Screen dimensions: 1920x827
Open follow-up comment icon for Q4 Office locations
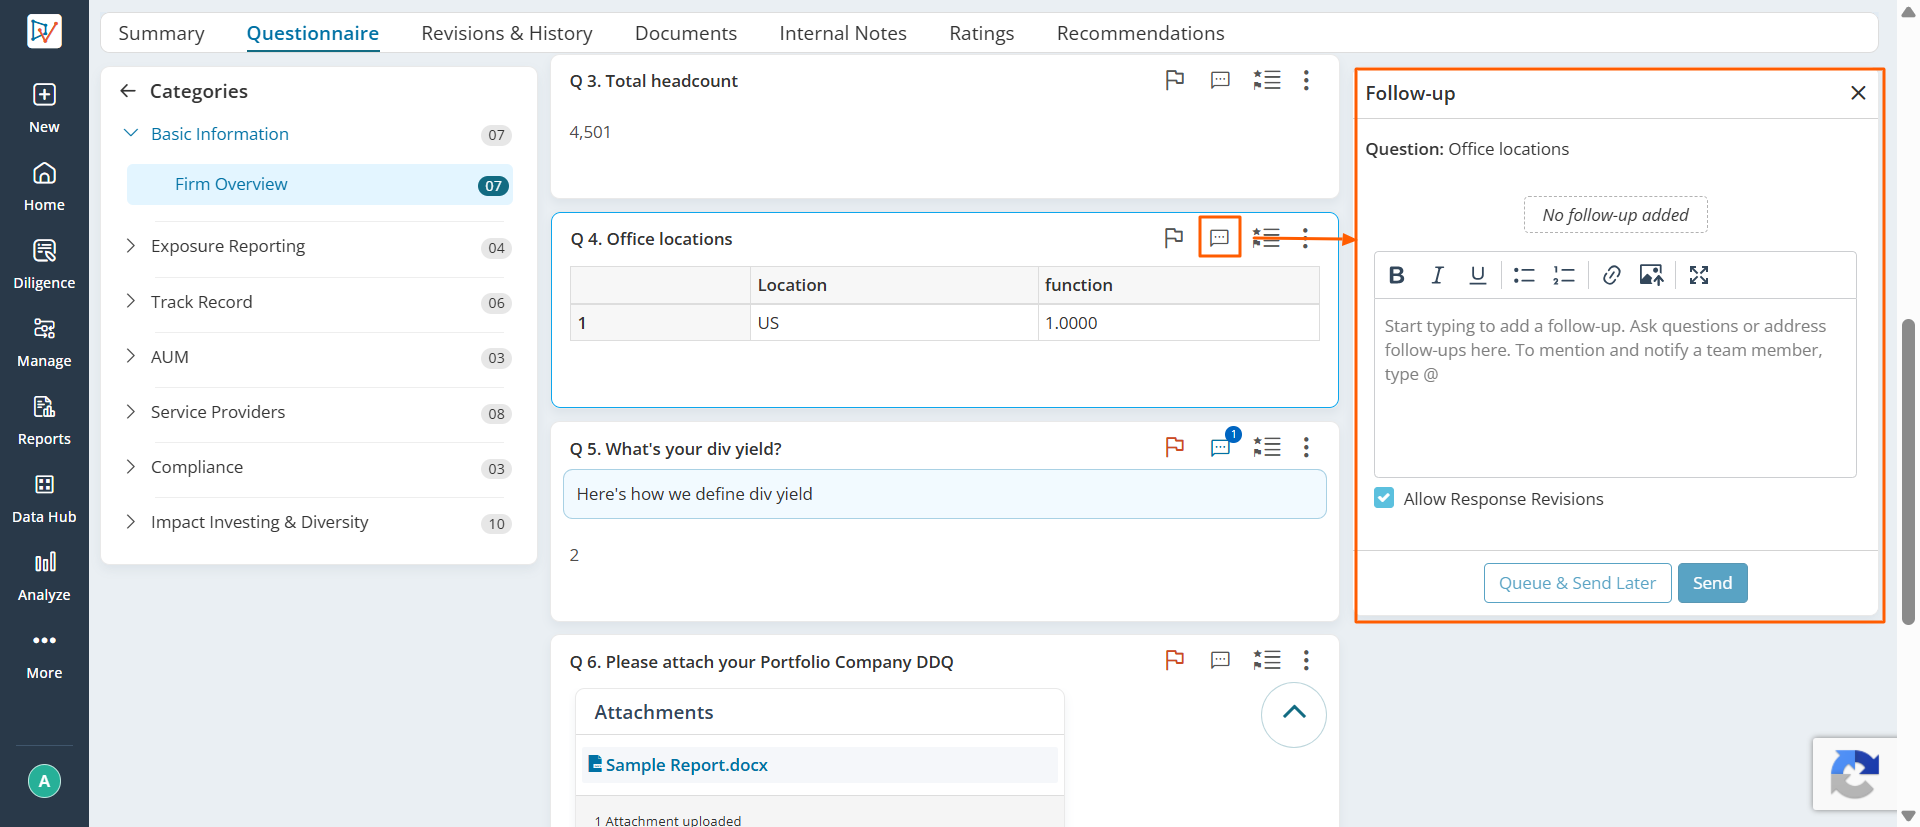1220,238
